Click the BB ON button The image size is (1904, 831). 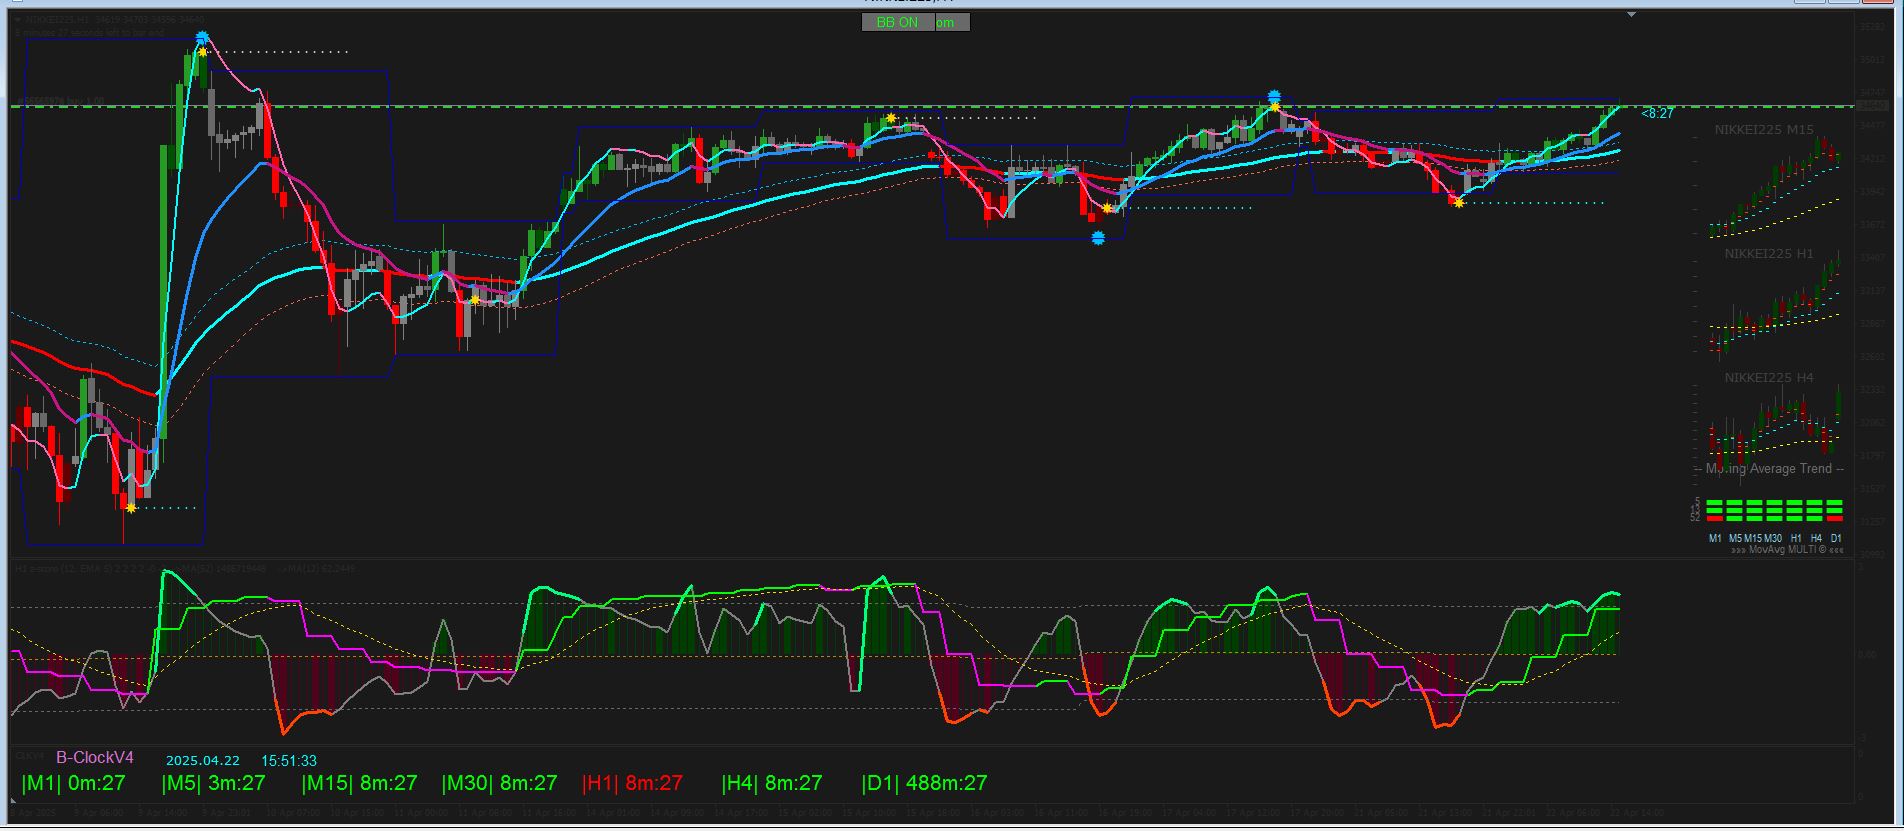898,22
